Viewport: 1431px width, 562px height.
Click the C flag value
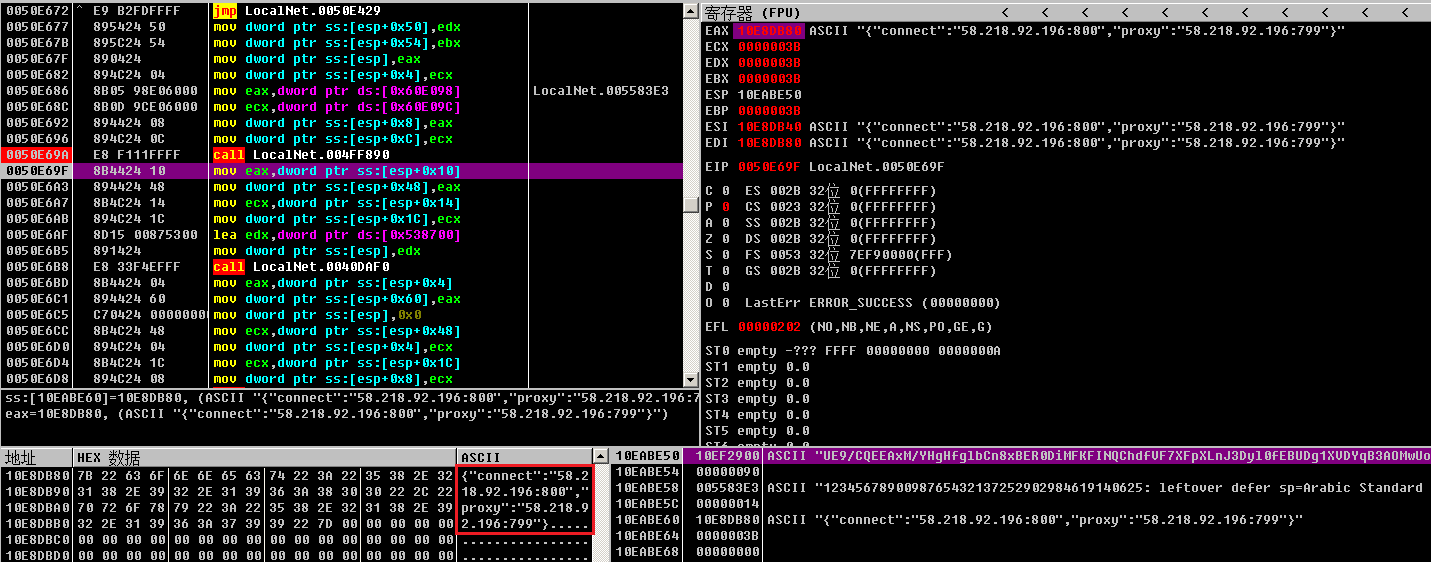click(725, 191)
